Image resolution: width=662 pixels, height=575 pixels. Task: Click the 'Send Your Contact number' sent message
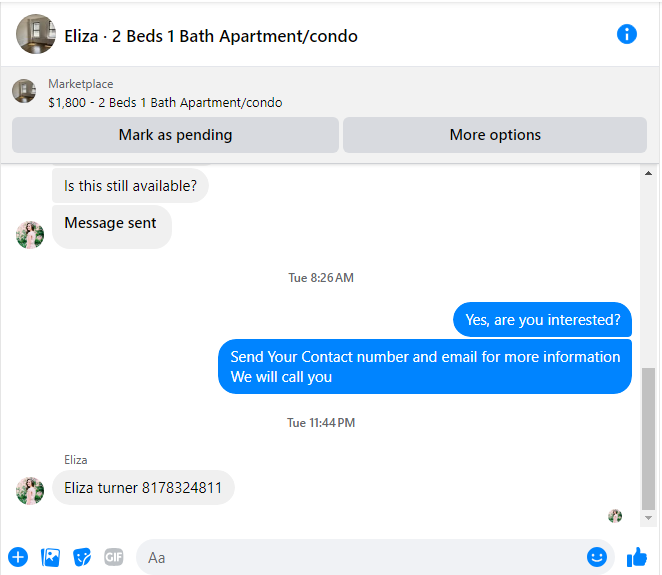tap(425, 366)
